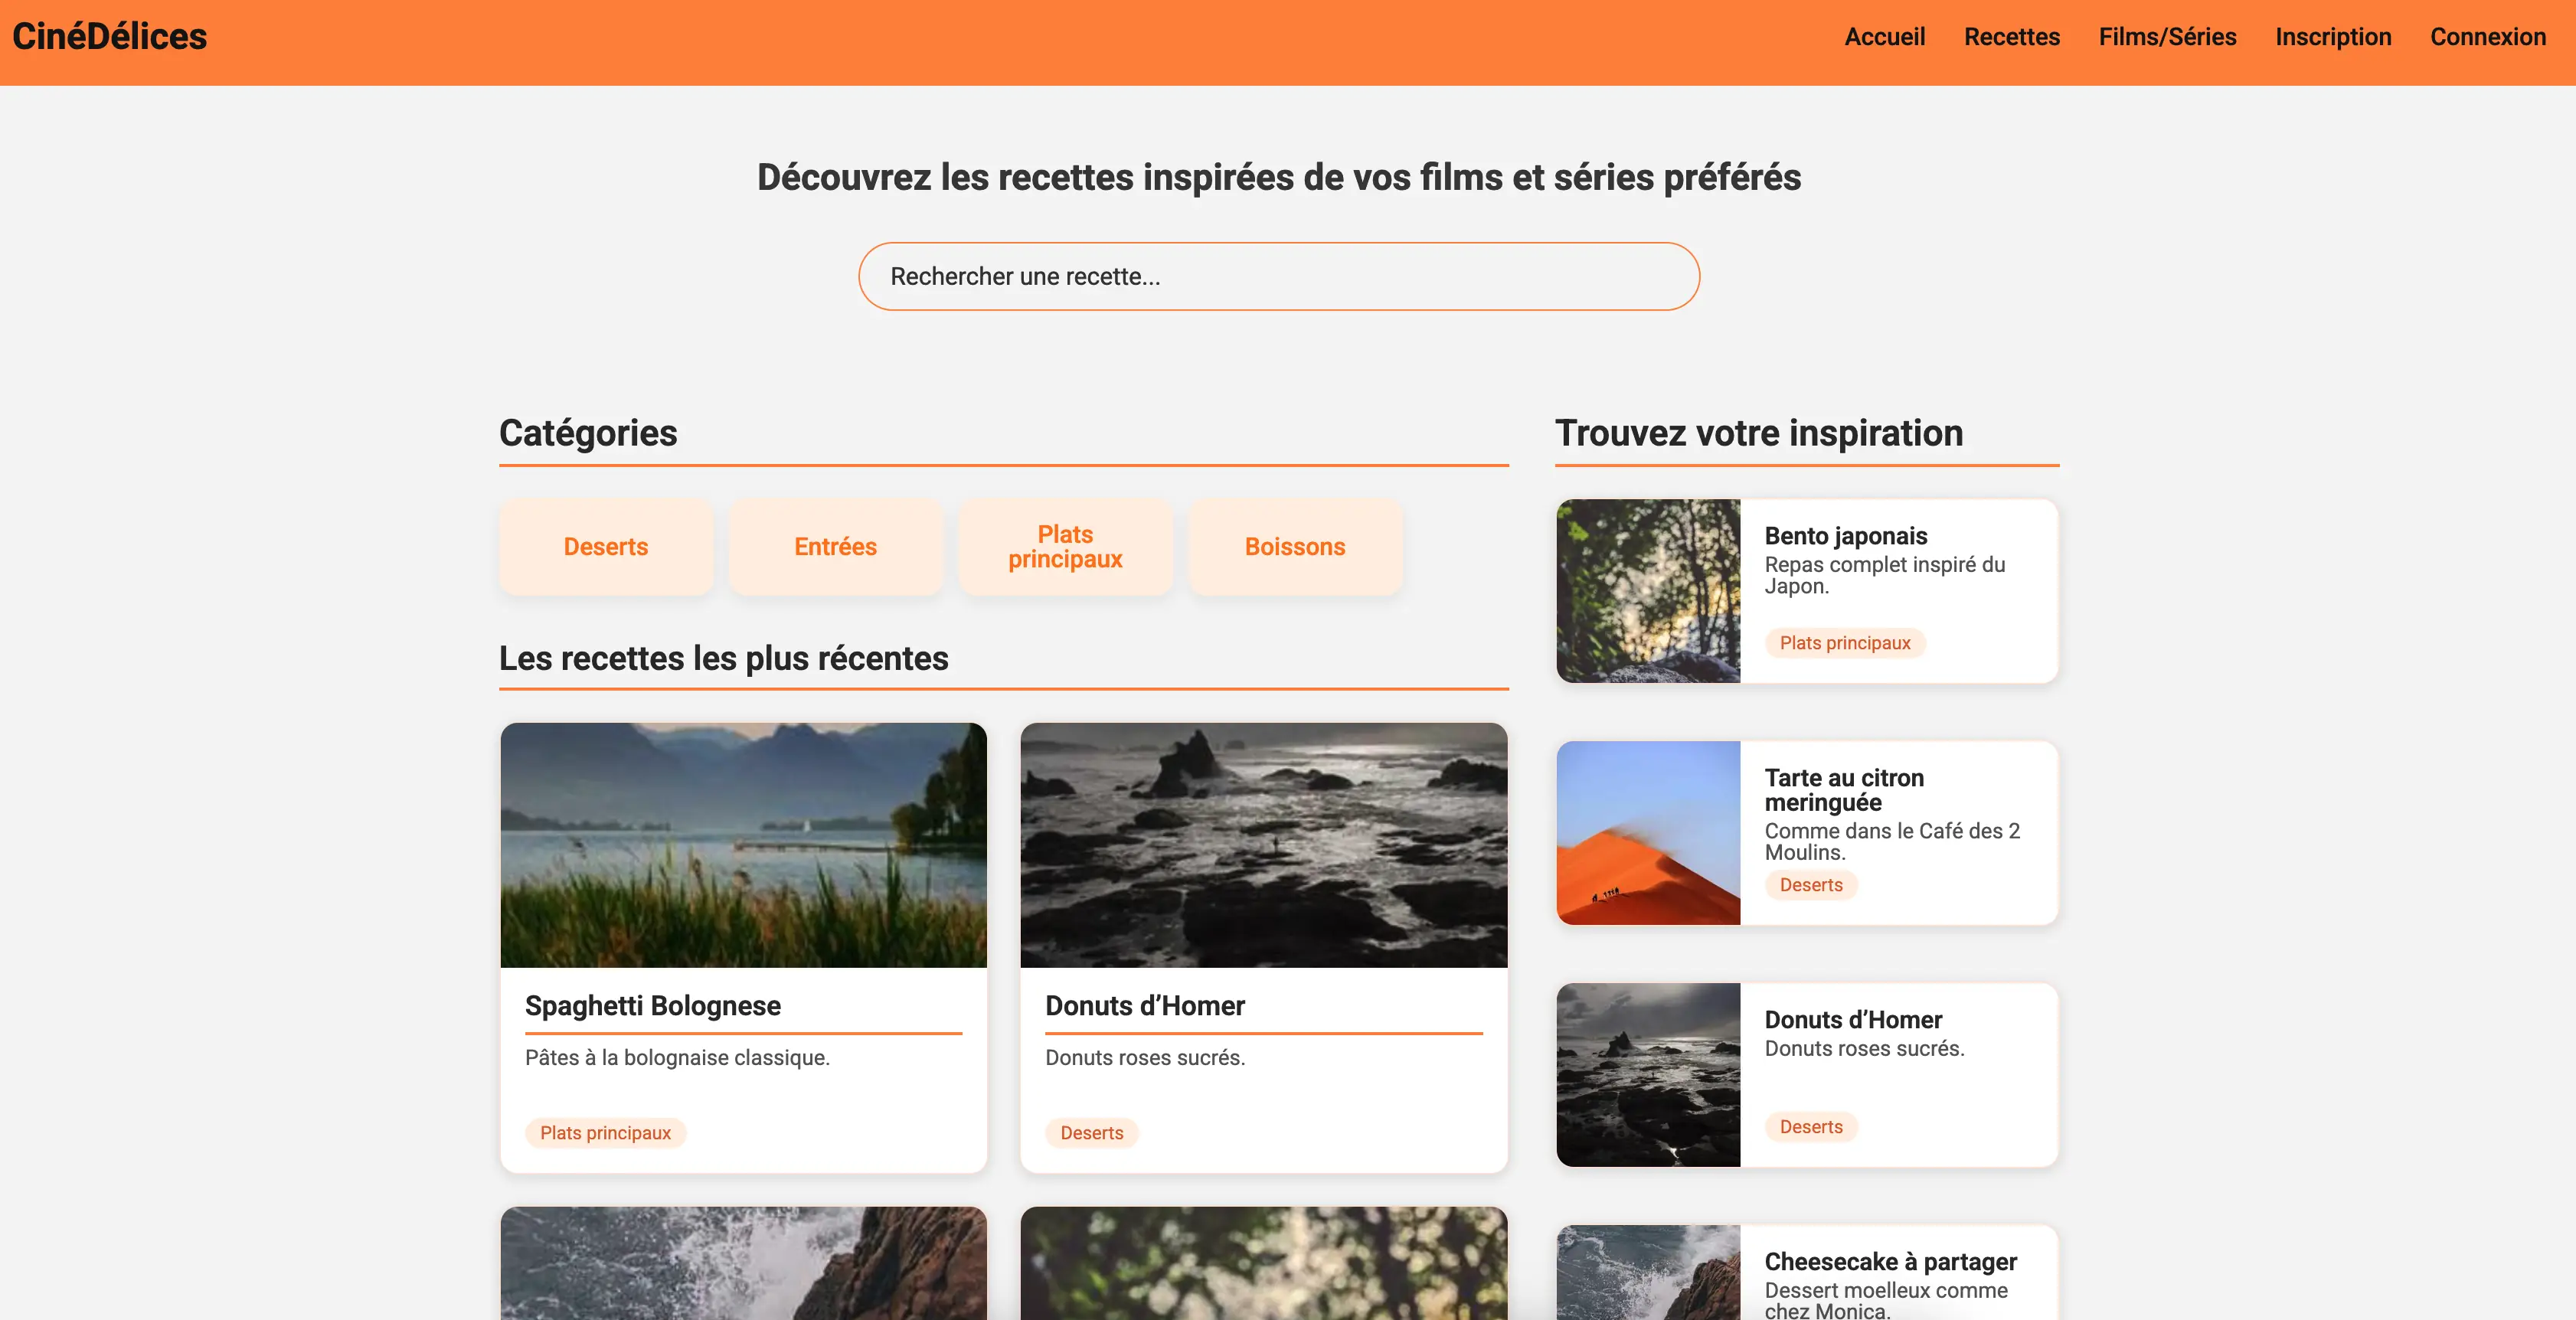2576x1320 pixels.
Task: Click 'Repas complet inspiré du Japon.' description
Action: [x=1884, y=575]
